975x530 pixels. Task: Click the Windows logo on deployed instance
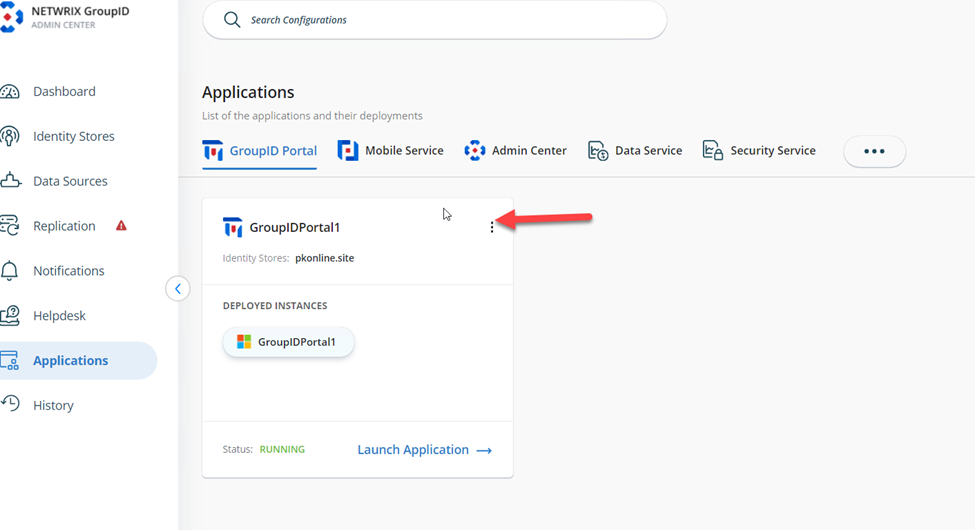(244, 342)
